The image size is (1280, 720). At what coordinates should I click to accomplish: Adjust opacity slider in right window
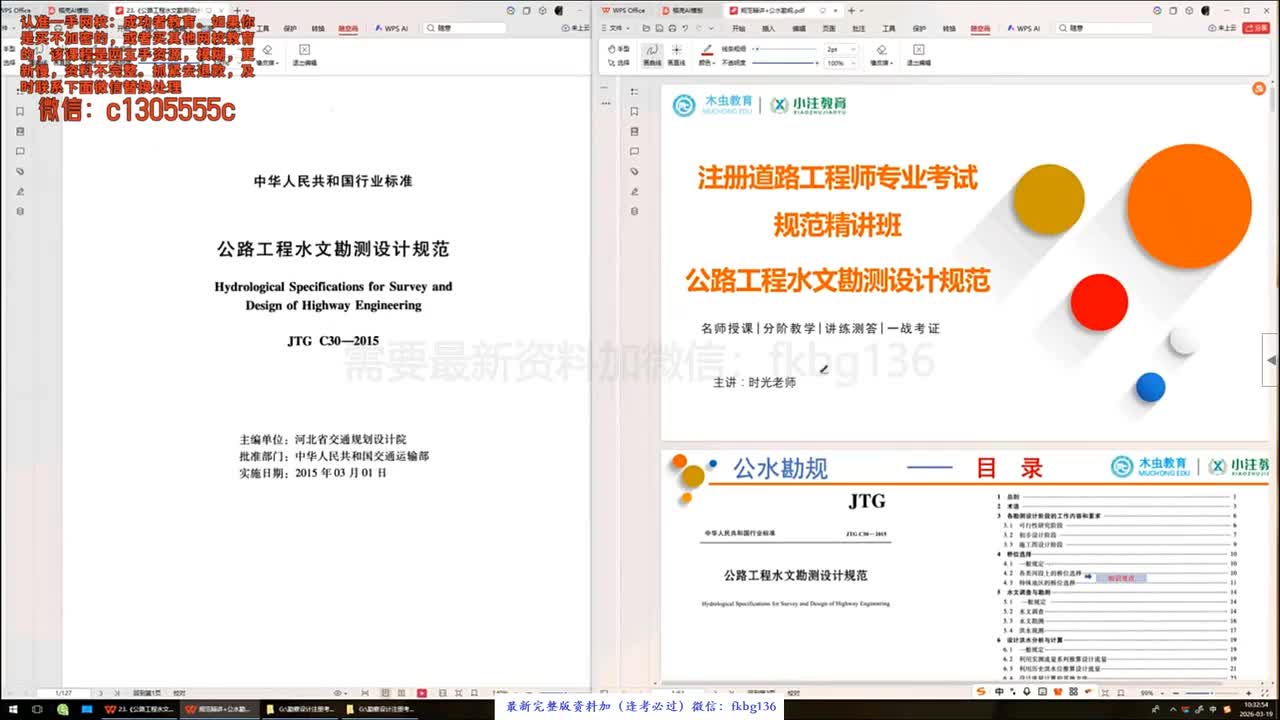[785, 63]
